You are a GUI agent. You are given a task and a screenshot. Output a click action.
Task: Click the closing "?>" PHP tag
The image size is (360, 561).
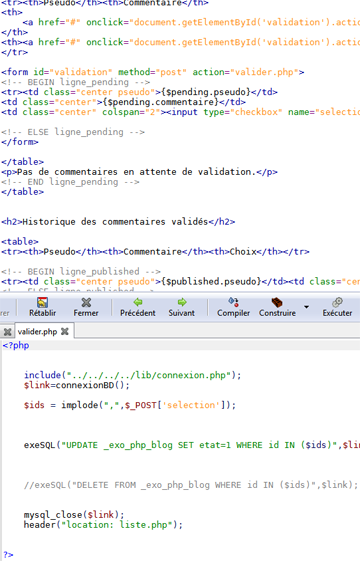(x=8, y=555)
